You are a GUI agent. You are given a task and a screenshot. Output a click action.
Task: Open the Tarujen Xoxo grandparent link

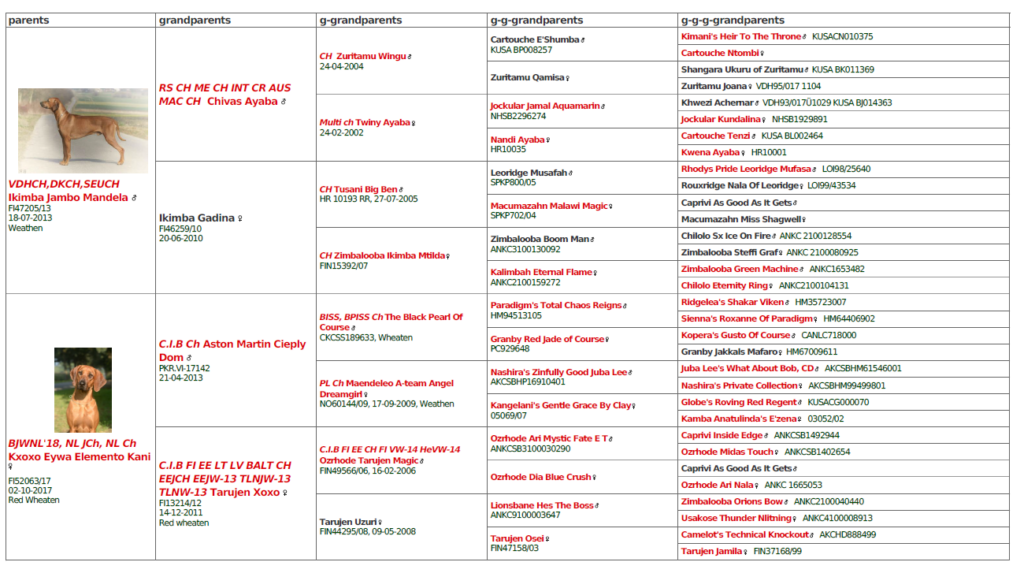click(x=250, y=492)
